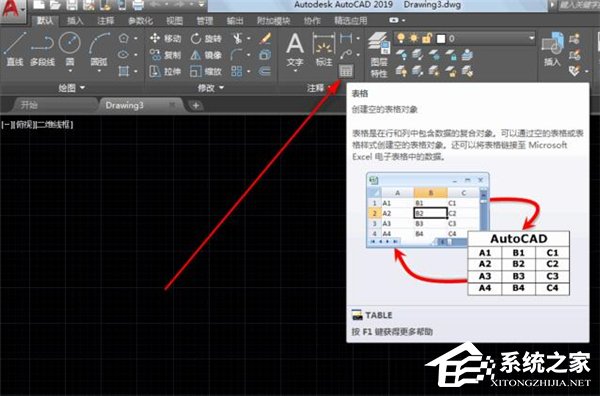600x396 pixels.
Task: Select the Offset tool icon
Action: click(x=265, y=71)
